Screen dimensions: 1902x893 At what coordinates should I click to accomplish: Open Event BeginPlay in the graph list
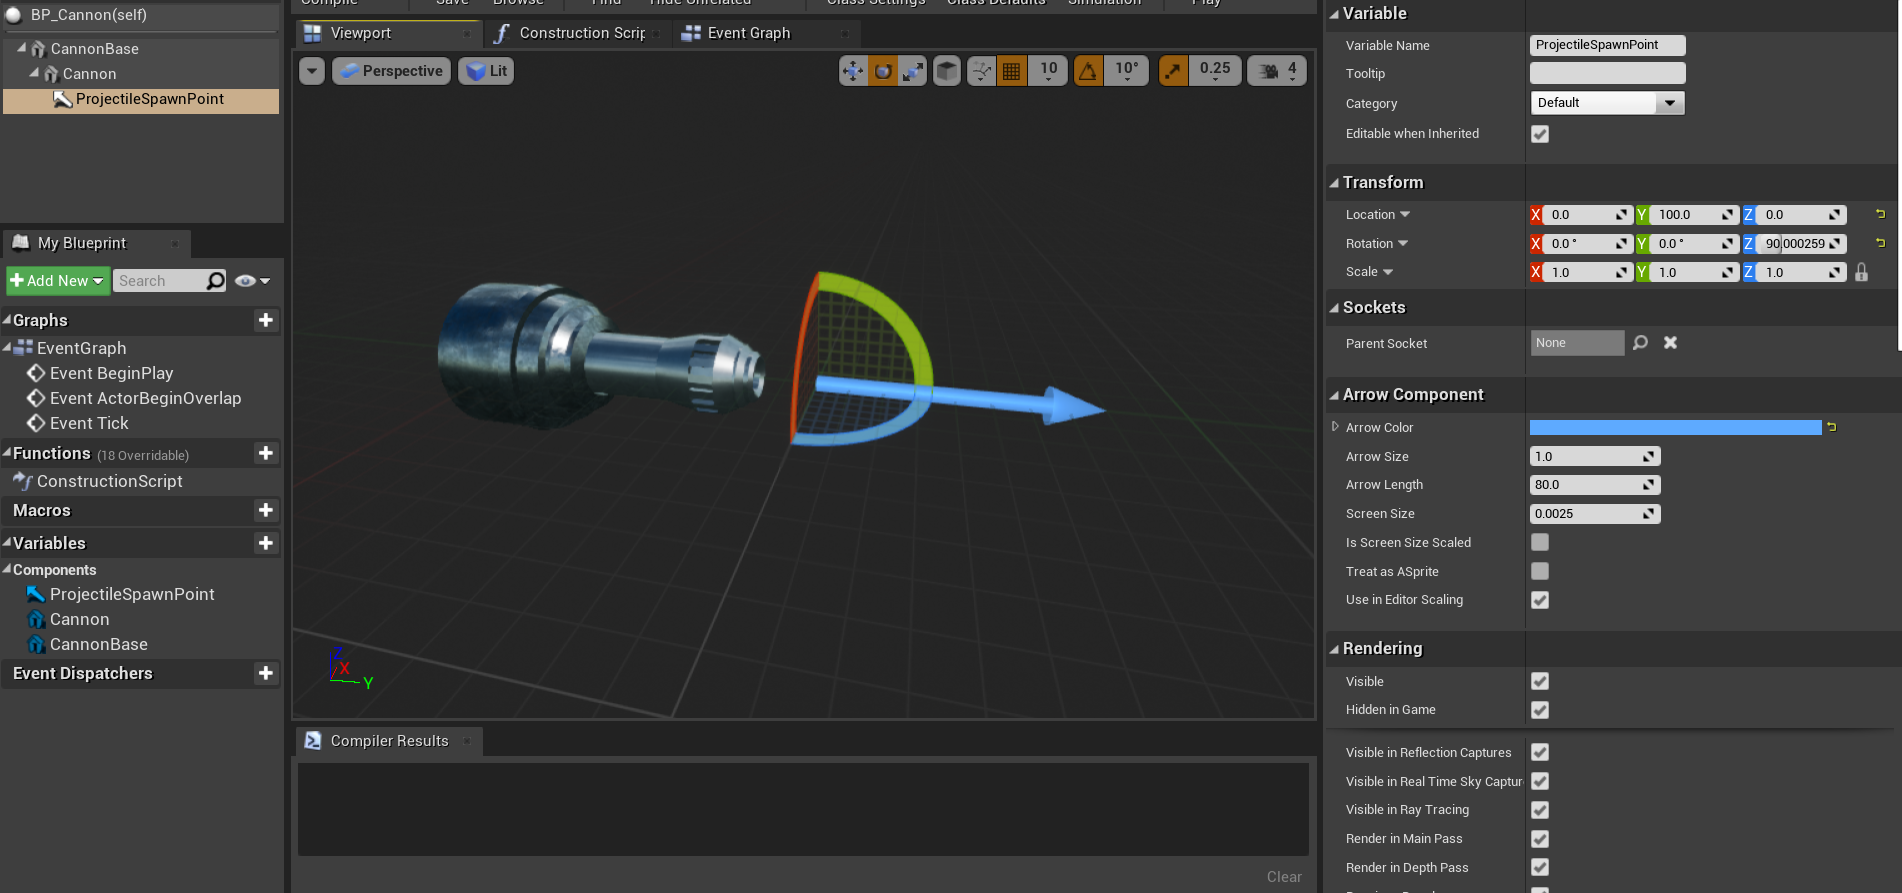(111, 373)
